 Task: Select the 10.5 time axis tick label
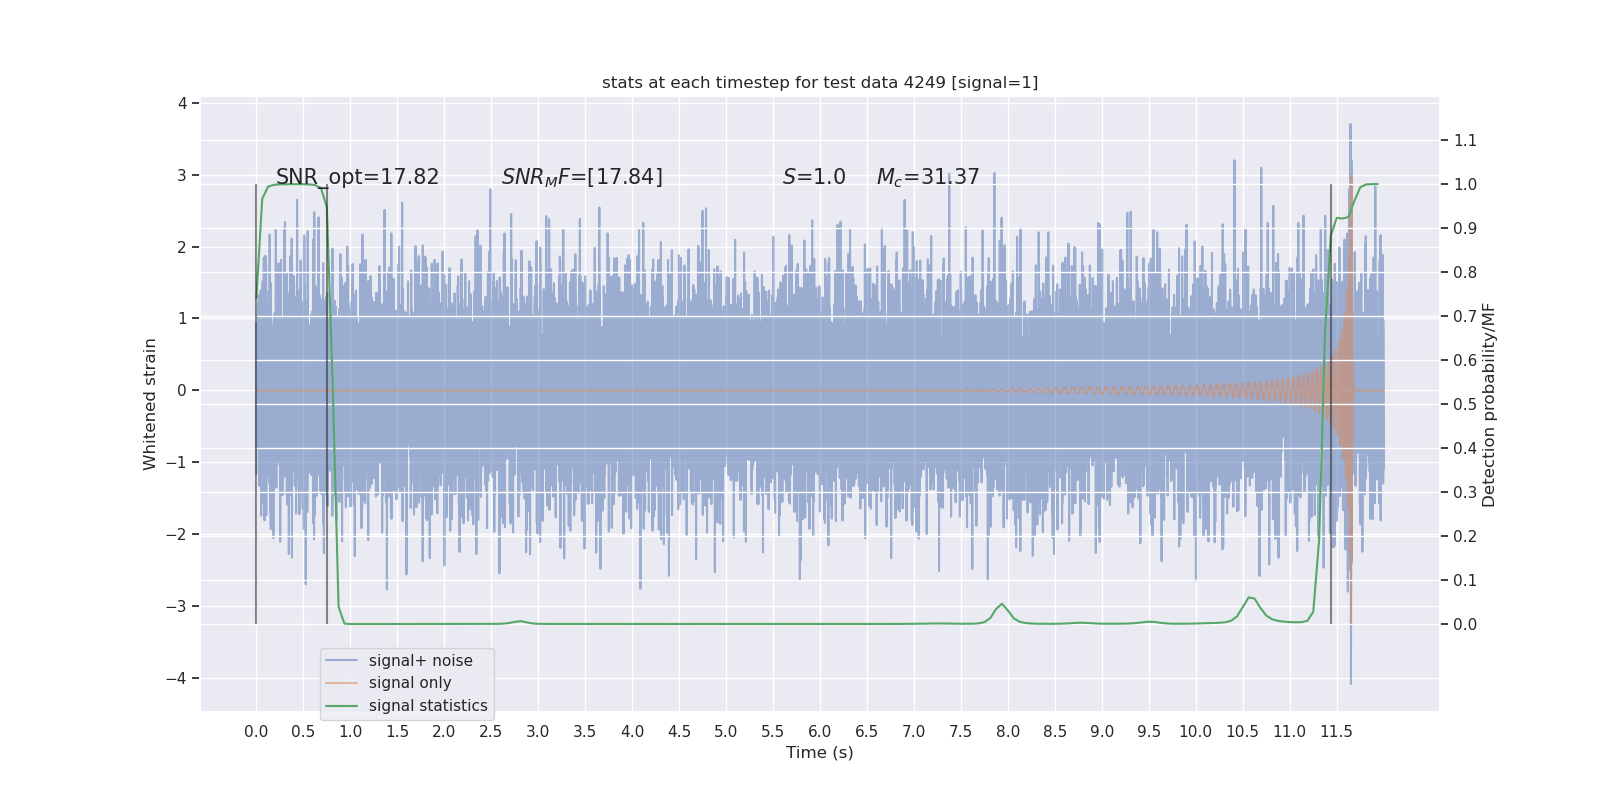pos(1243,731)
